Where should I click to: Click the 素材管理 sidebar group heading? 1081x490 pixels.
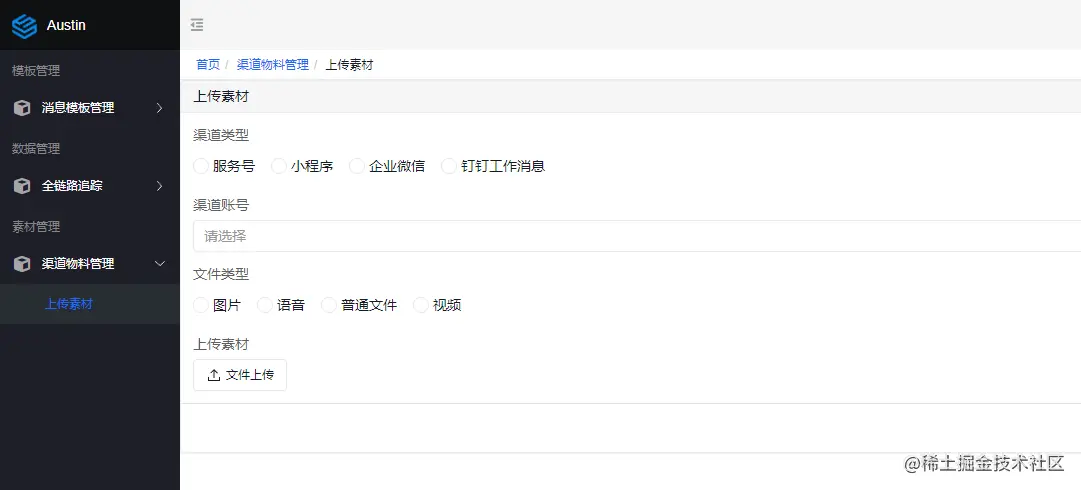[36, 226]
